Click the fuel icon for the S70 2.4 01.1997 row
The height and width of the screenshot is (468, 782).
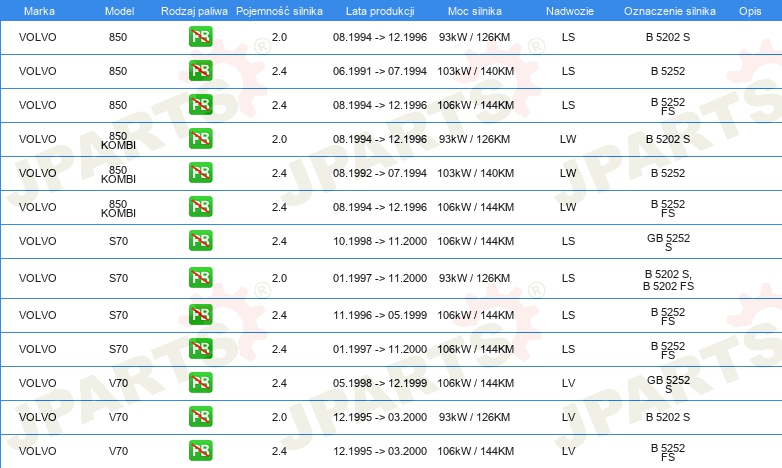click(200, 348)
